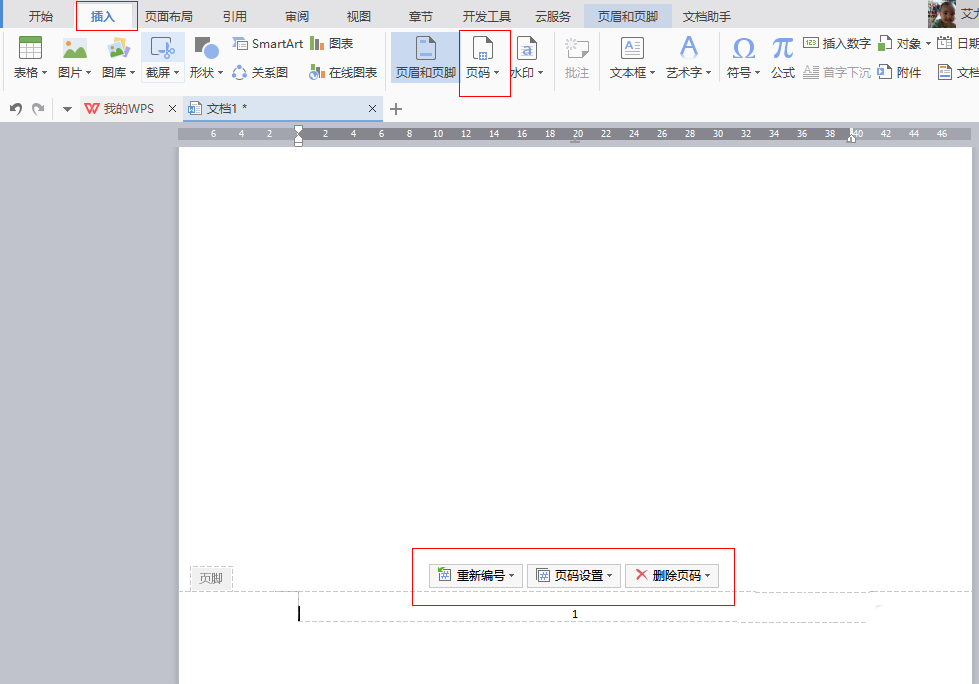
Task: Select the 插入 ribbon tab
Action: click(x=103, y=16)
